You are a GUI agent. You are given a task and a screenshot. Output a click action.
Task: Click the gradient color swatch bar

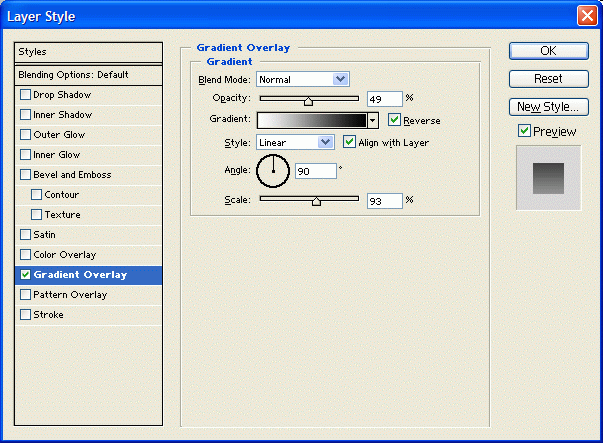click(312, 120)
